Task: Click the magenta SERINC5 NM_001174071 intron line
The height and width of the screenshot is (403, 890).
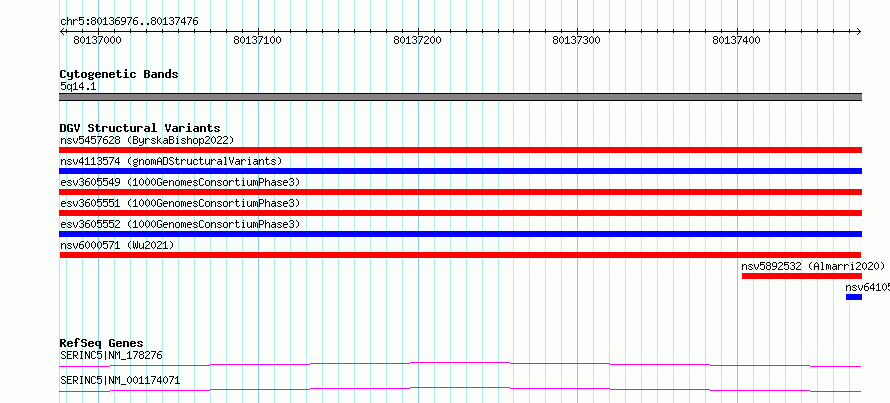Action: click(x=460, y=389)
